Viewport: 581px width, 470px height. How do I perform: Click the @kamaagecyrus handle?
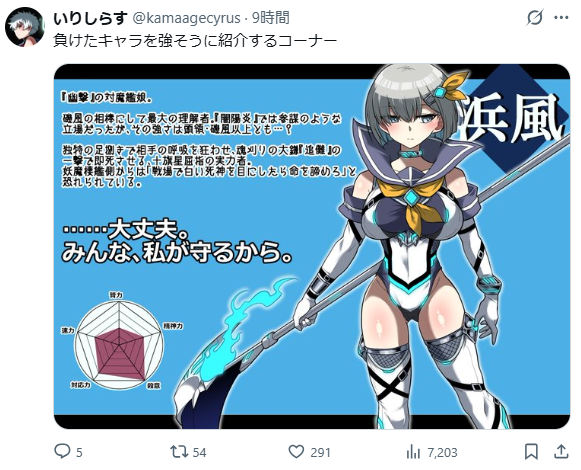[187, 18]
